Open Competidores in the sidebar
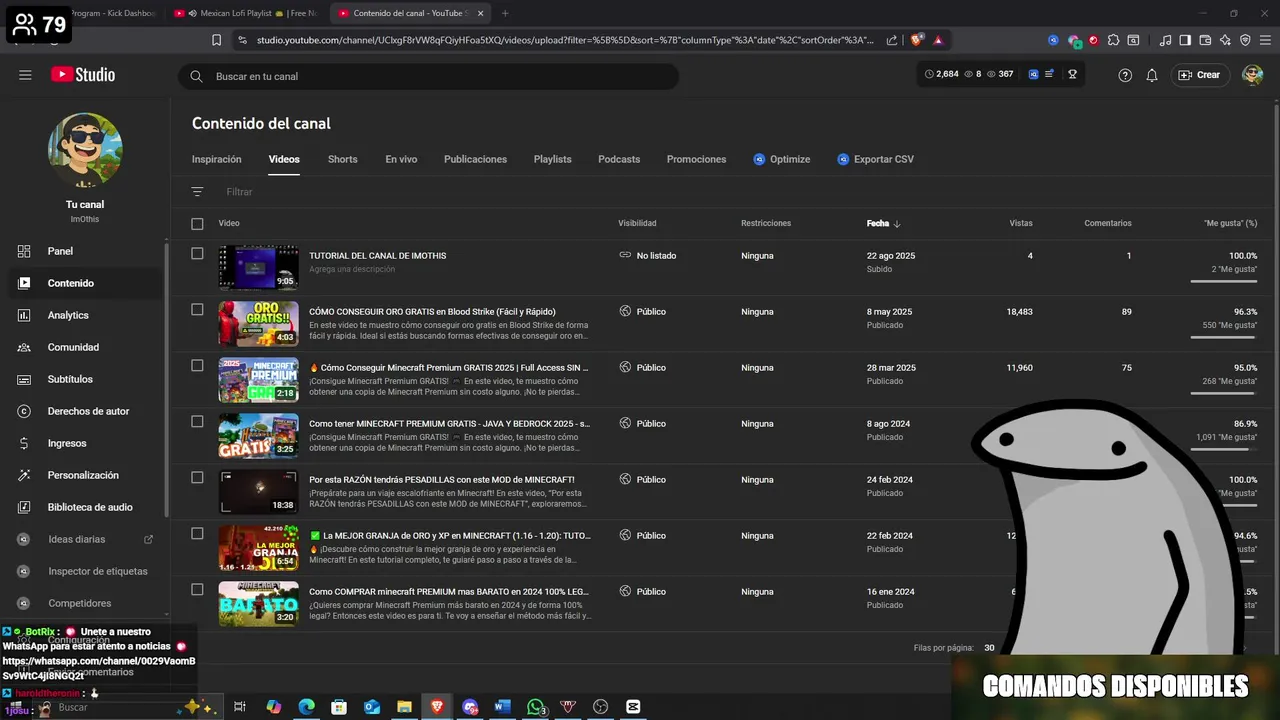Image resolution: width=1280 pixels, height=720 pixels. tap(80, 603)
